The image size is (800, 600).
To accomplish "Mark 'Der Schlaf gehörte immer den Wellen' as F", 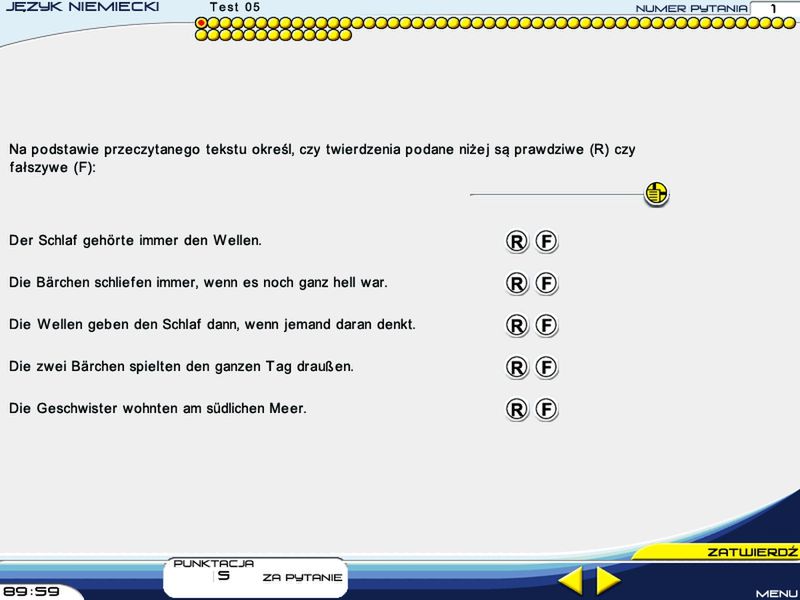I will (546, 242).
